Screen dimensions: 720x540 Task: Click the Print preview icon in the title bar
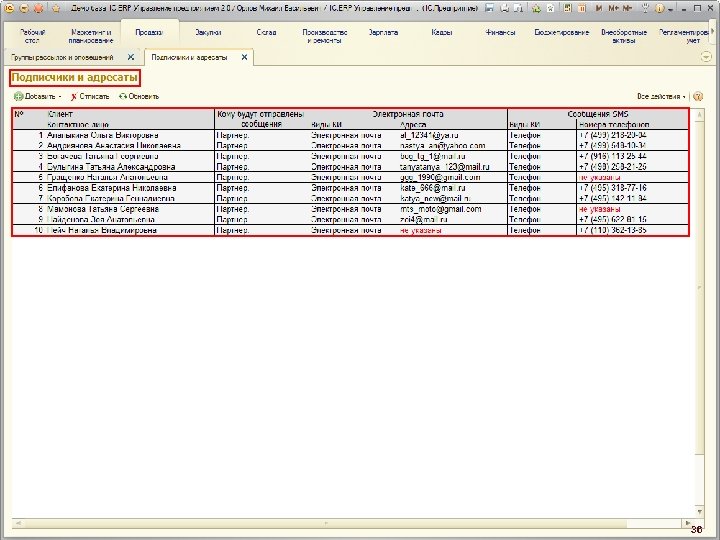click(518, 8)
